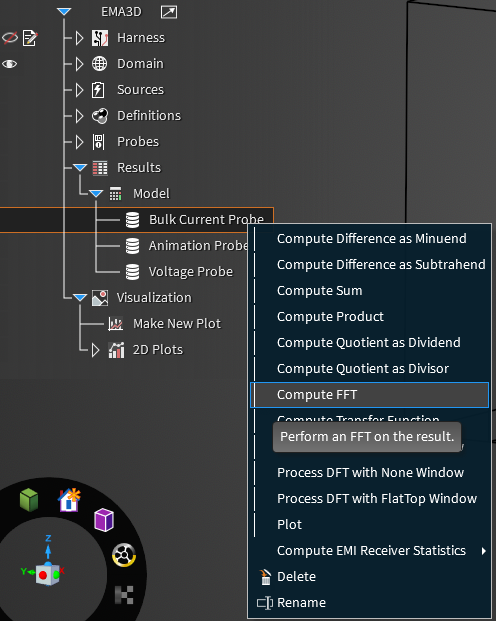Click the Definitions spheres icon
Screen dimensions: 496x621
point(100,116)
